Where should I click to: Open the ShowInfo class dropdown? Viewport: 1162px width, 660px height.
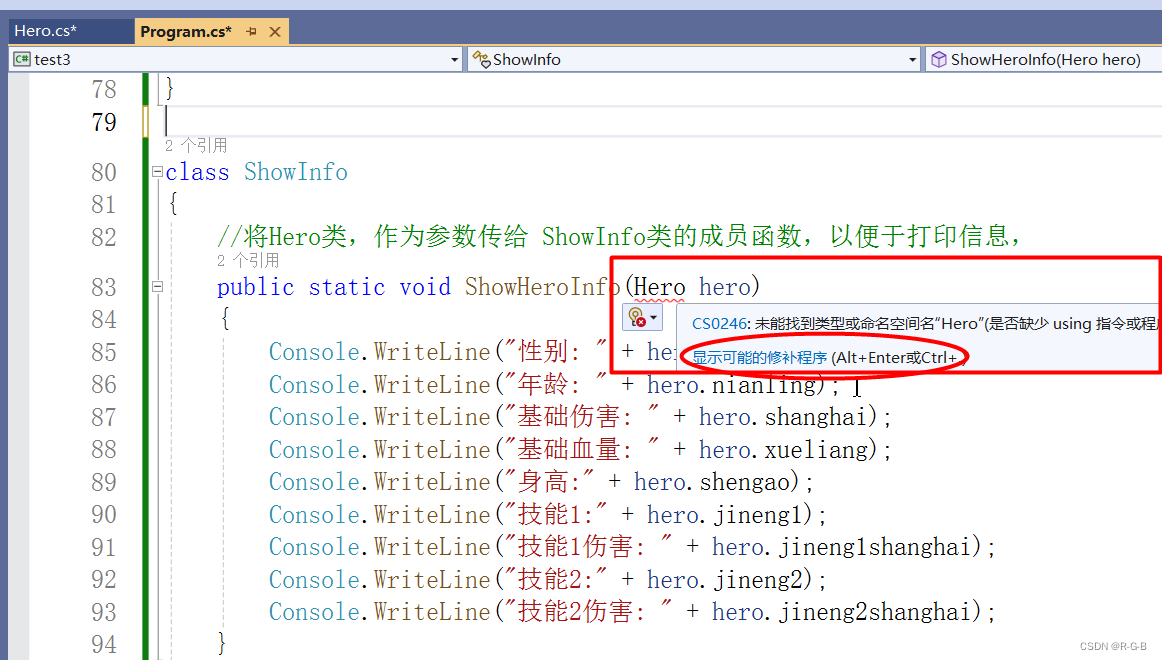point(912,60)
